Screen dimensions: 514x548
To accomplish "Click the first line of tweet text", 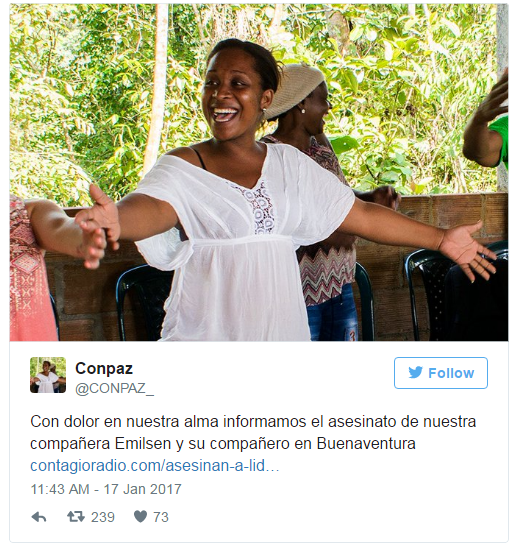I will pyautogui.click(x=253, y=422).
